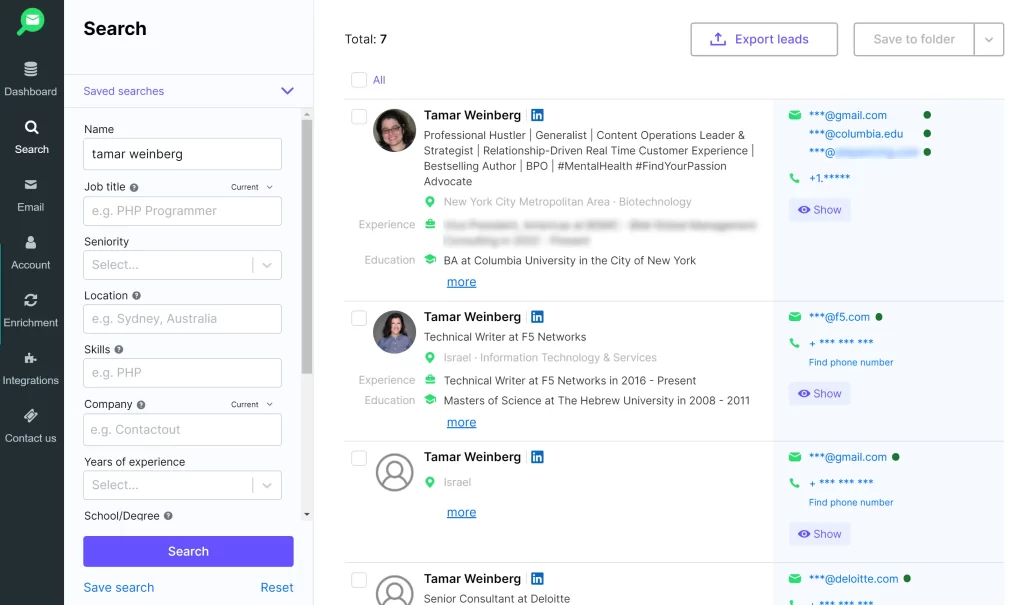This screenshot has width=1024, height=605.
Task: Click the F5 Networks Tamar Weinberg profile photo
Action: (394, 332)
